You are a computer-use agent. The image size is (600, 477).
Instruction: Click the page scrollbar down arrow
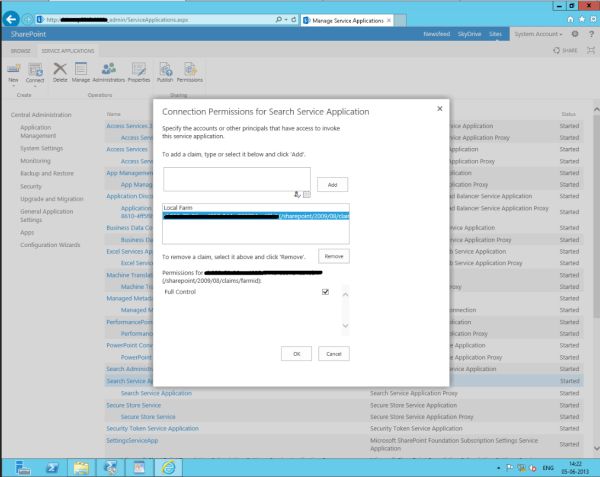597,448
